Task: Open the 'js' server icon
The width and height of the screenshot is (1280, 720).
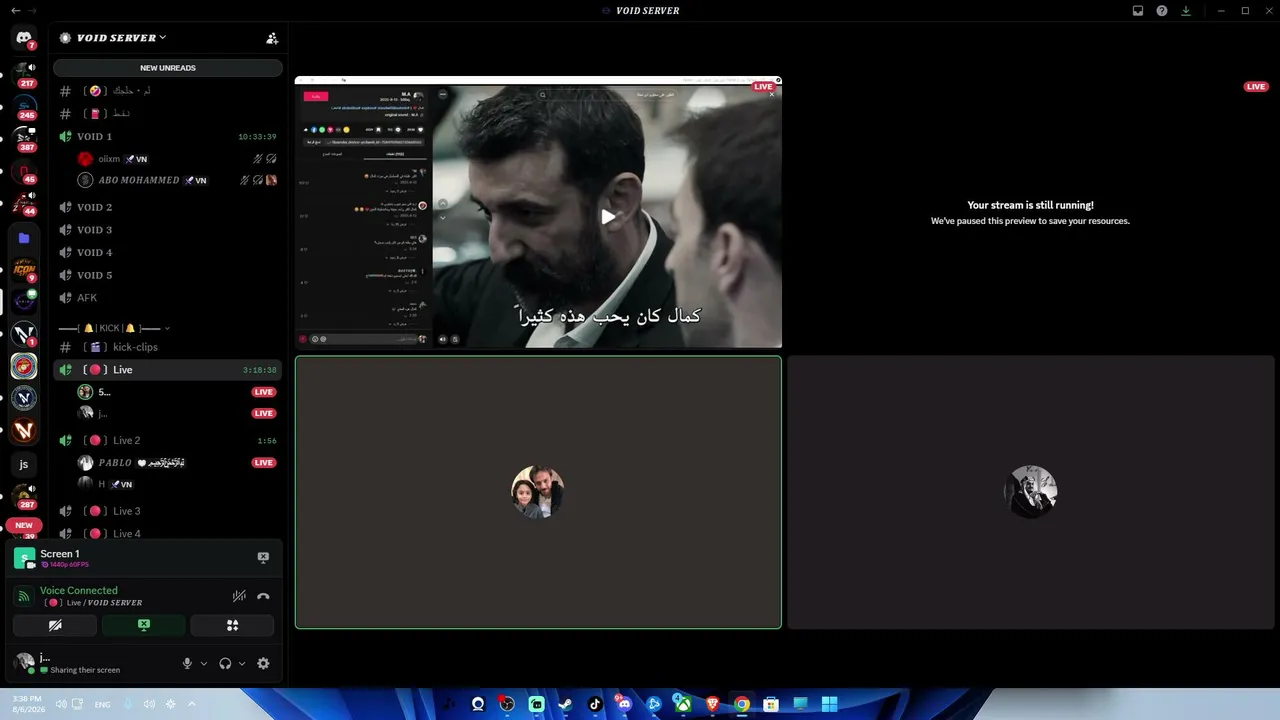Action: (24, 464)
